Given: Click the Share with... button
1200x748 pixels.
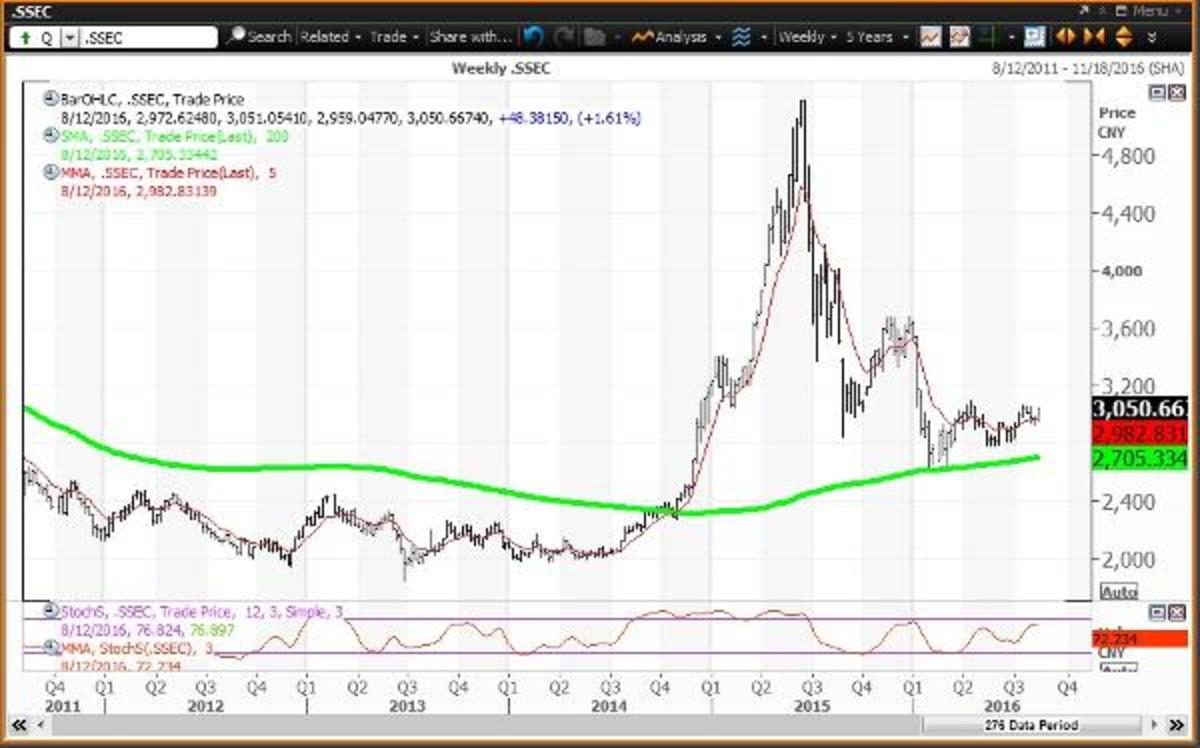Looking at the screenshot, I should (x=469, y=37).
